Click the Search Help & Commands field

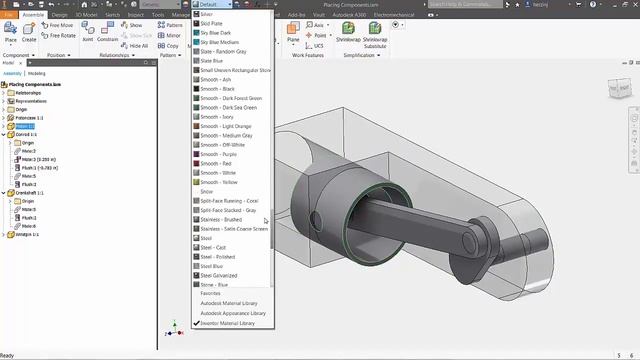click(x=465, y=4)
